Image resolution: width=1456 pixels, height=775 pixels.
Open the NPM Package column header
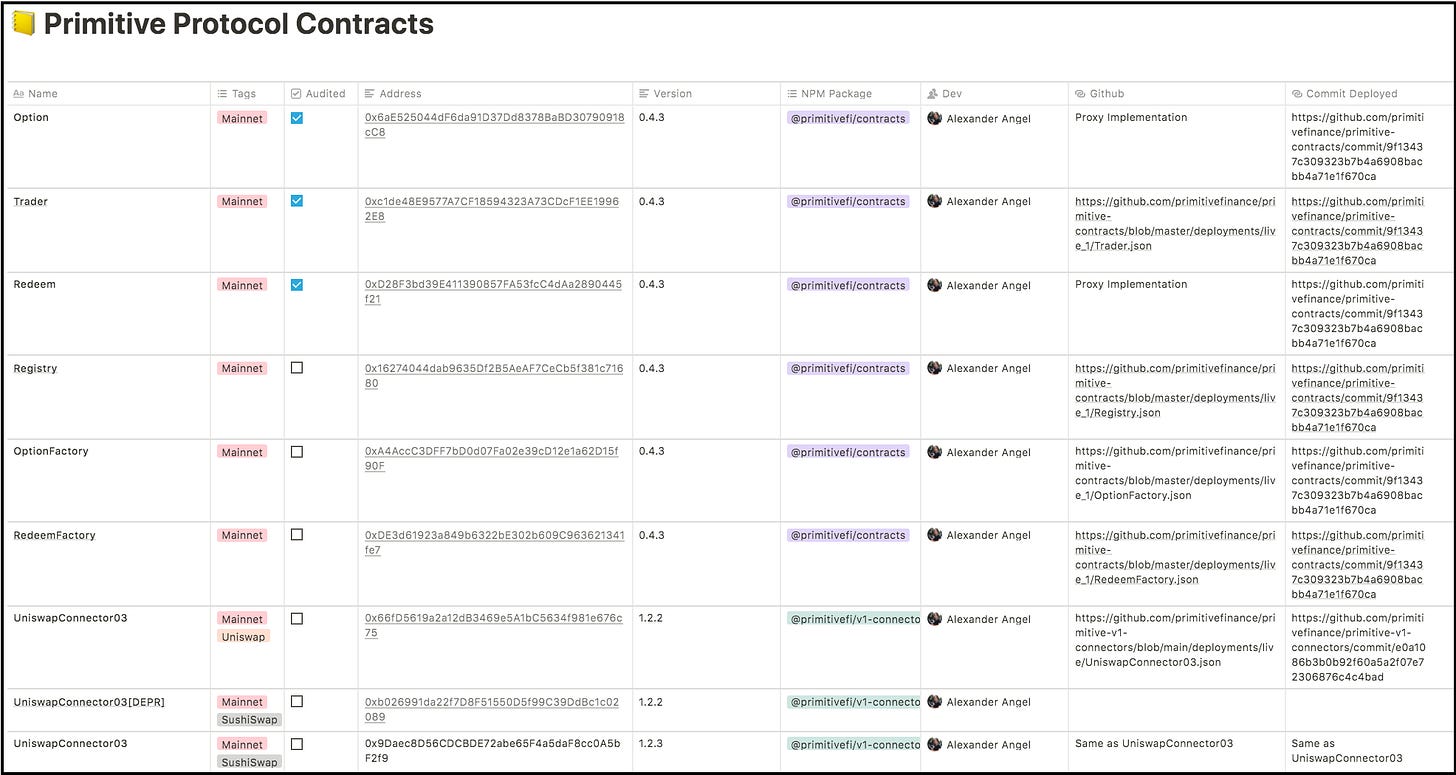850,93
